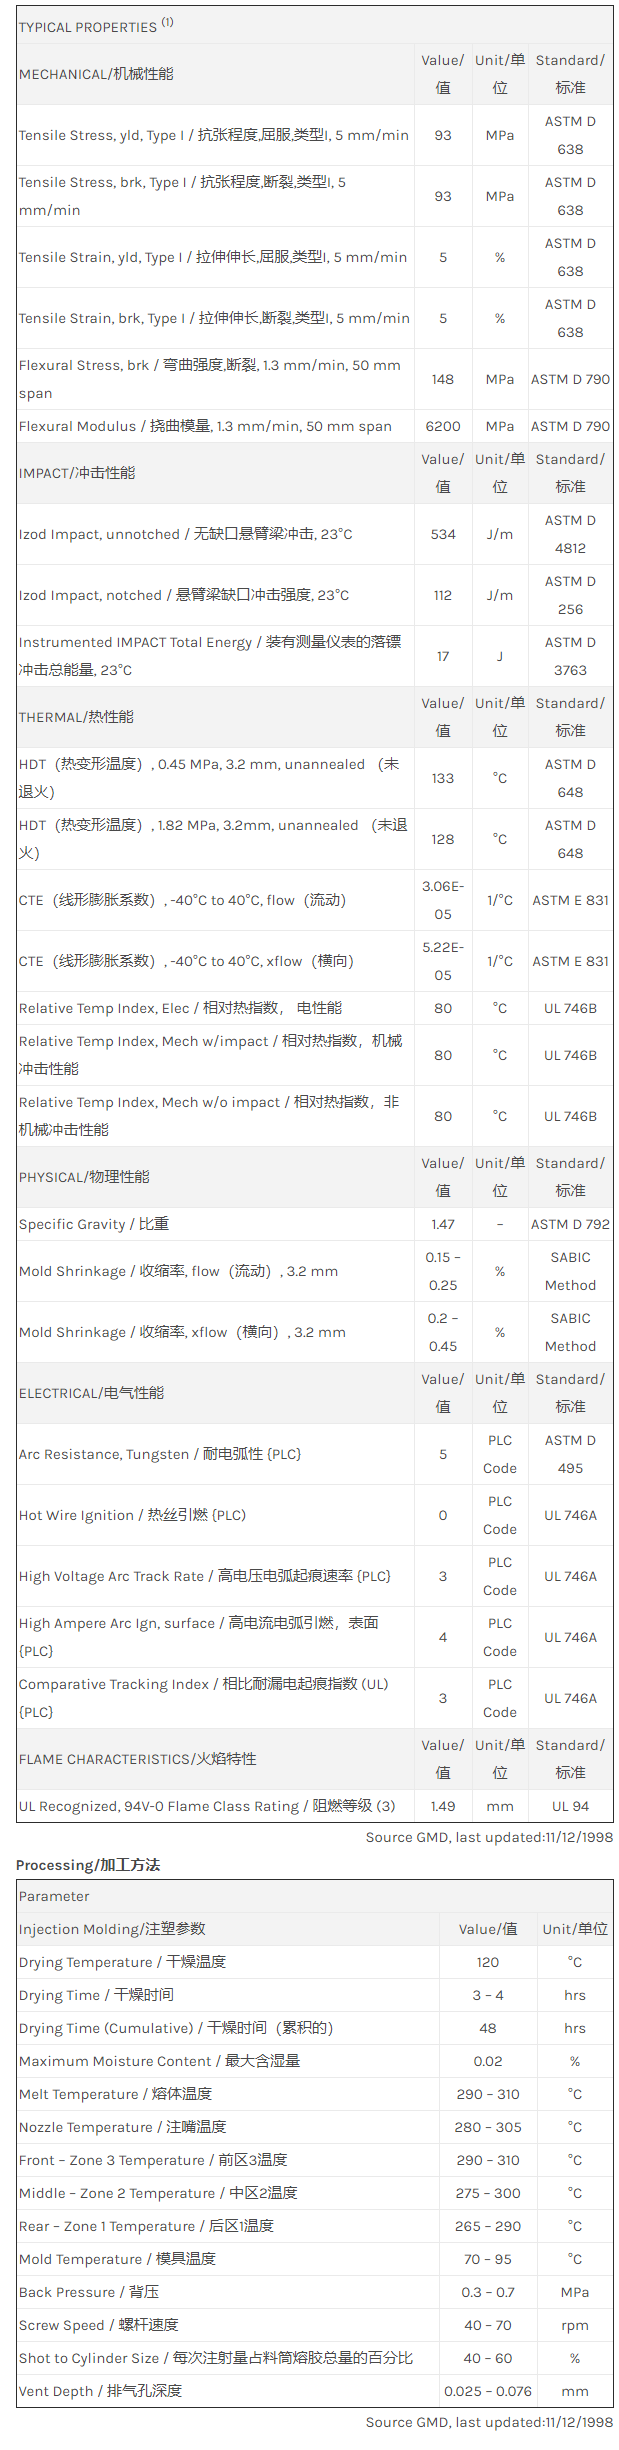
Task: Select the 534 J/m impact value
Action: (443, 534)
